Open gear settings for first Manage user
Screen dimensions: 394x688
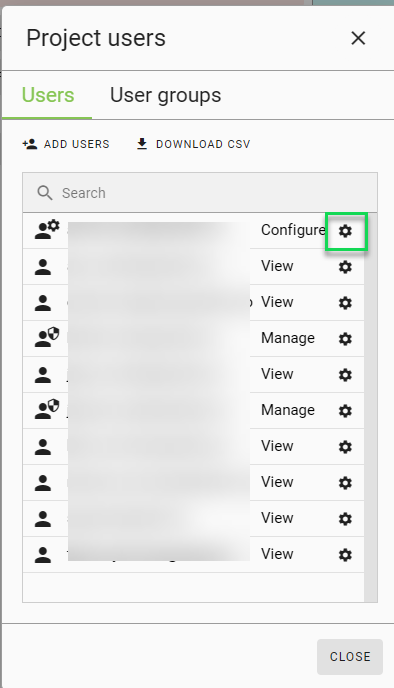coord(345,339)
